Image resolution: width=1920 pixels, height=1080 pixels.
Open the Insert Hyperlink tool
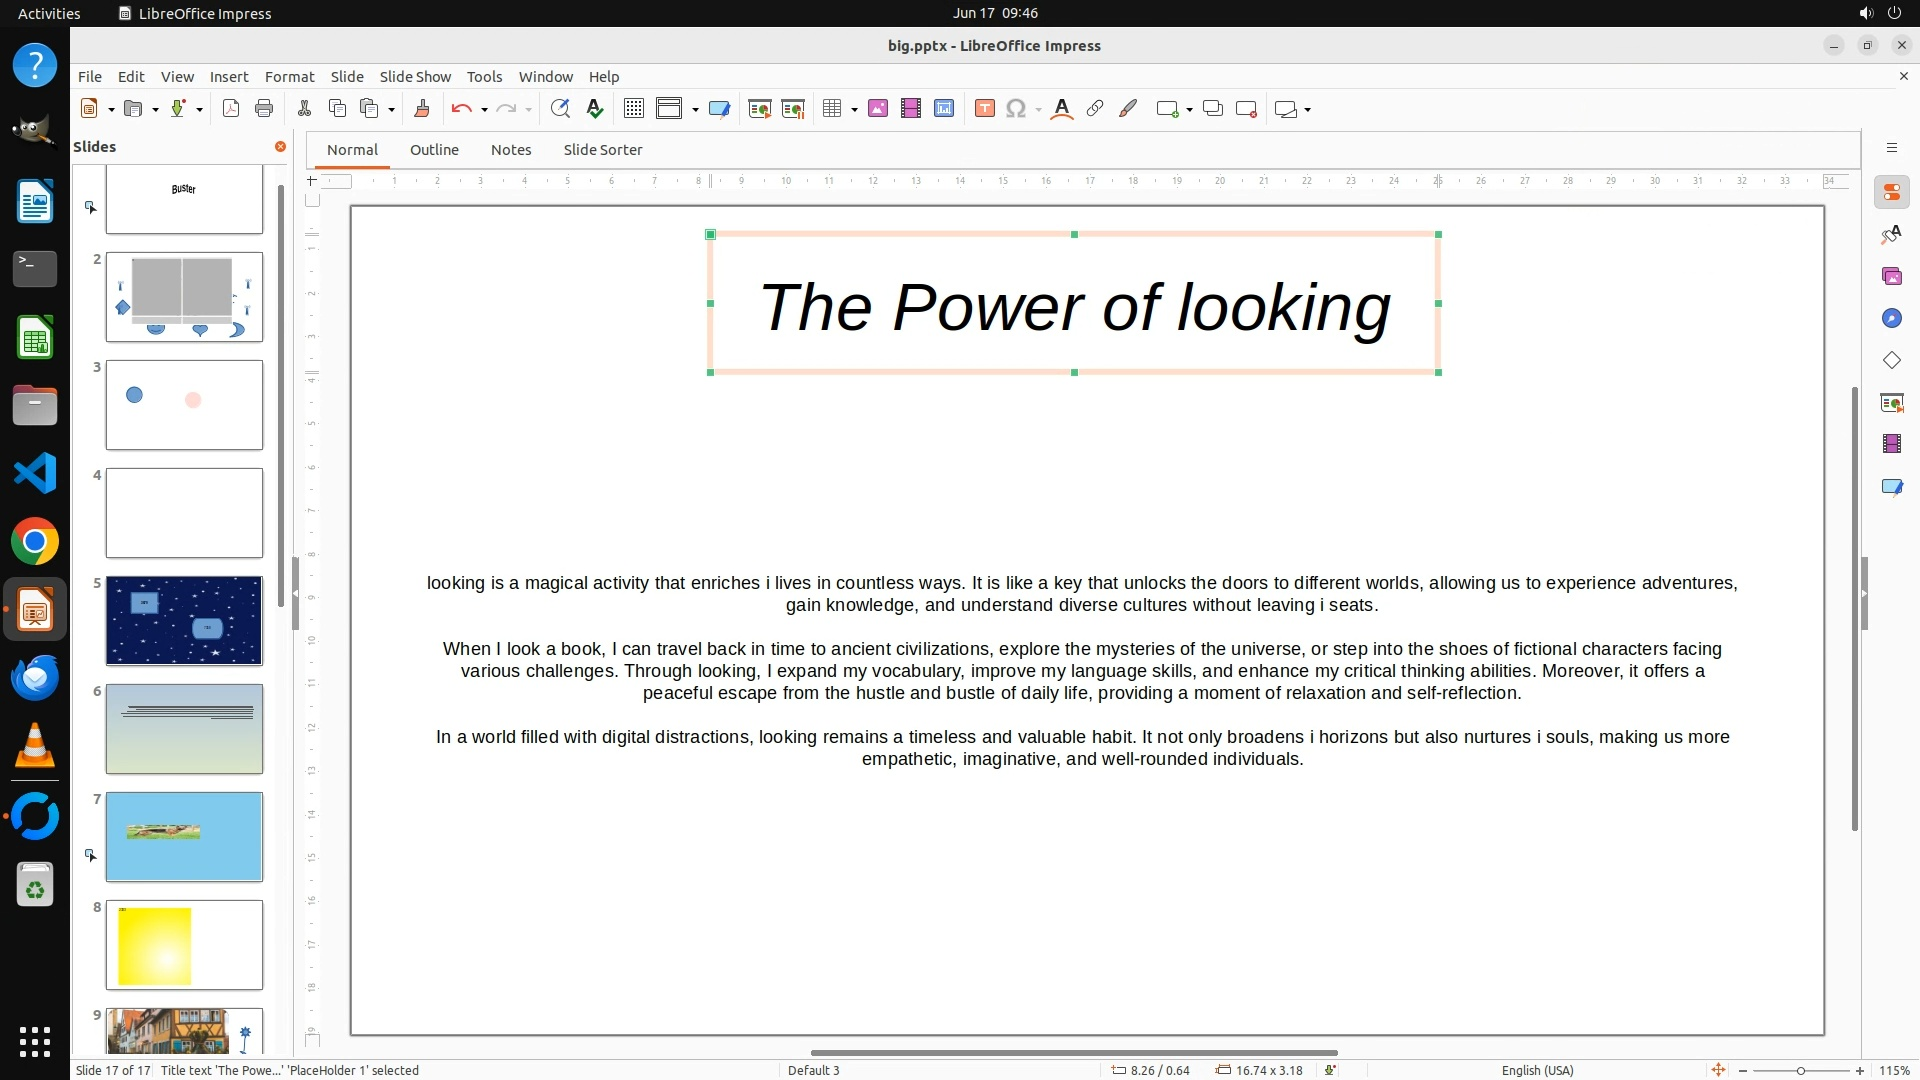[x=1095, y=109]
